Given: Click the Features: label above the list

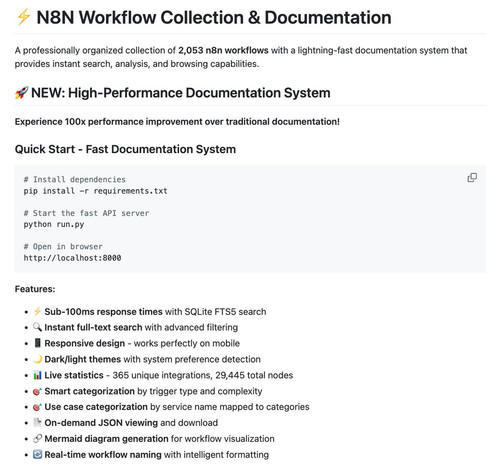Looking at the screenshot, I should point(35,289).
